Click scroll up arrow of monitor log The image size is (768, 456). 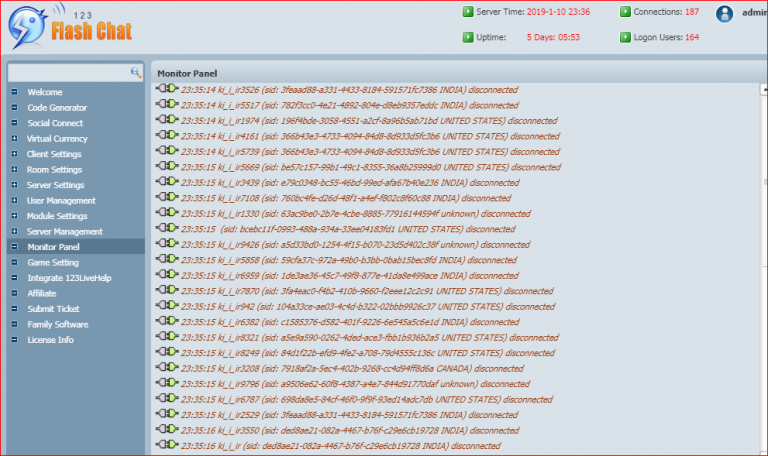(764, 90)
